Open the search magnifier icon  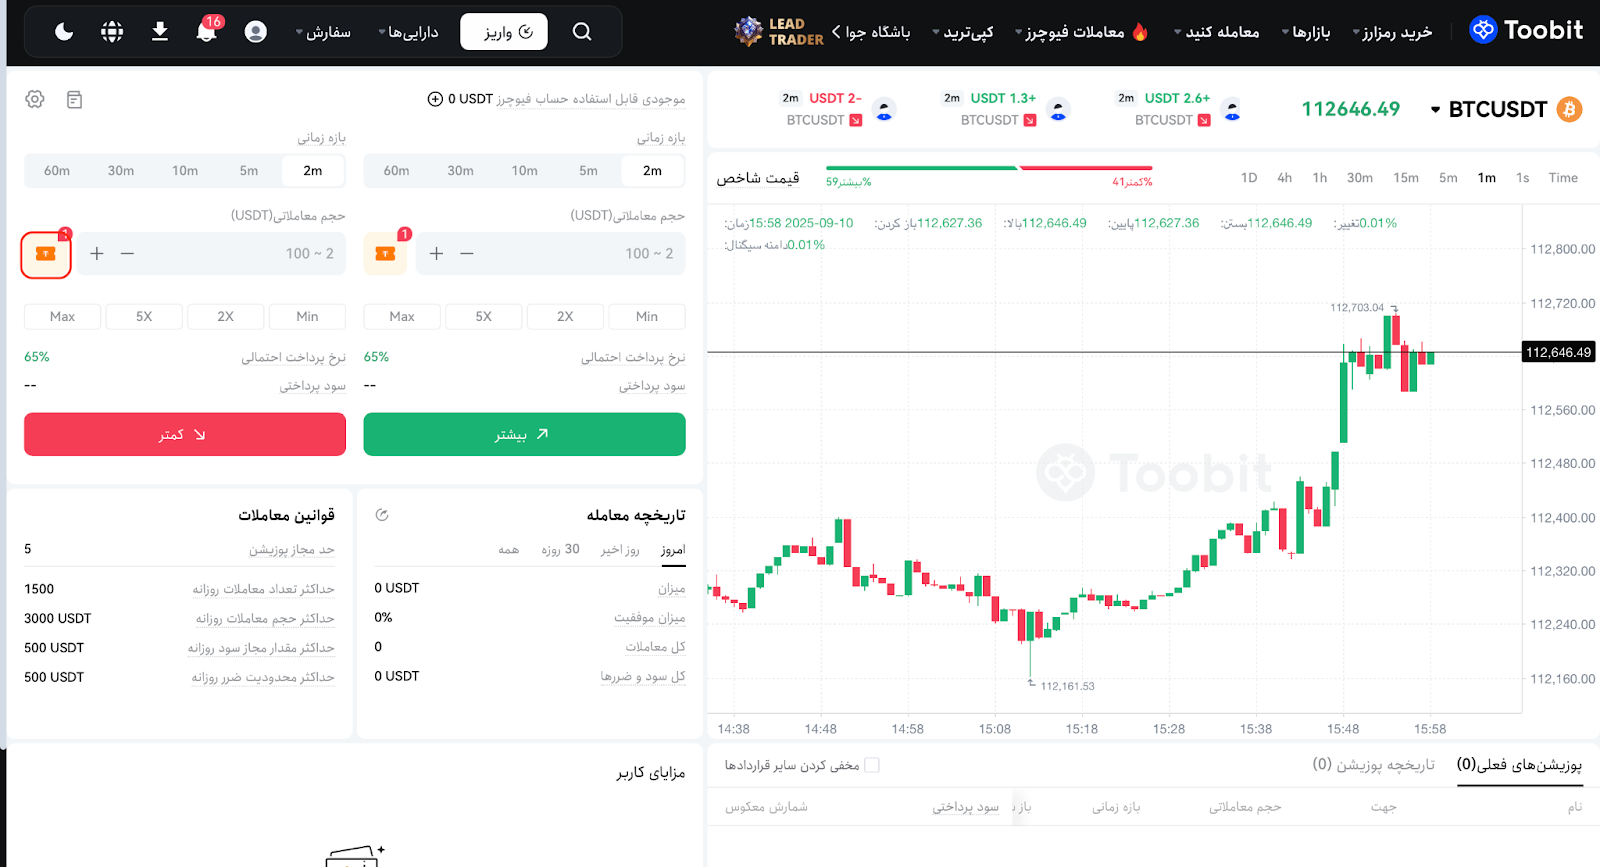tap(582, 32)
